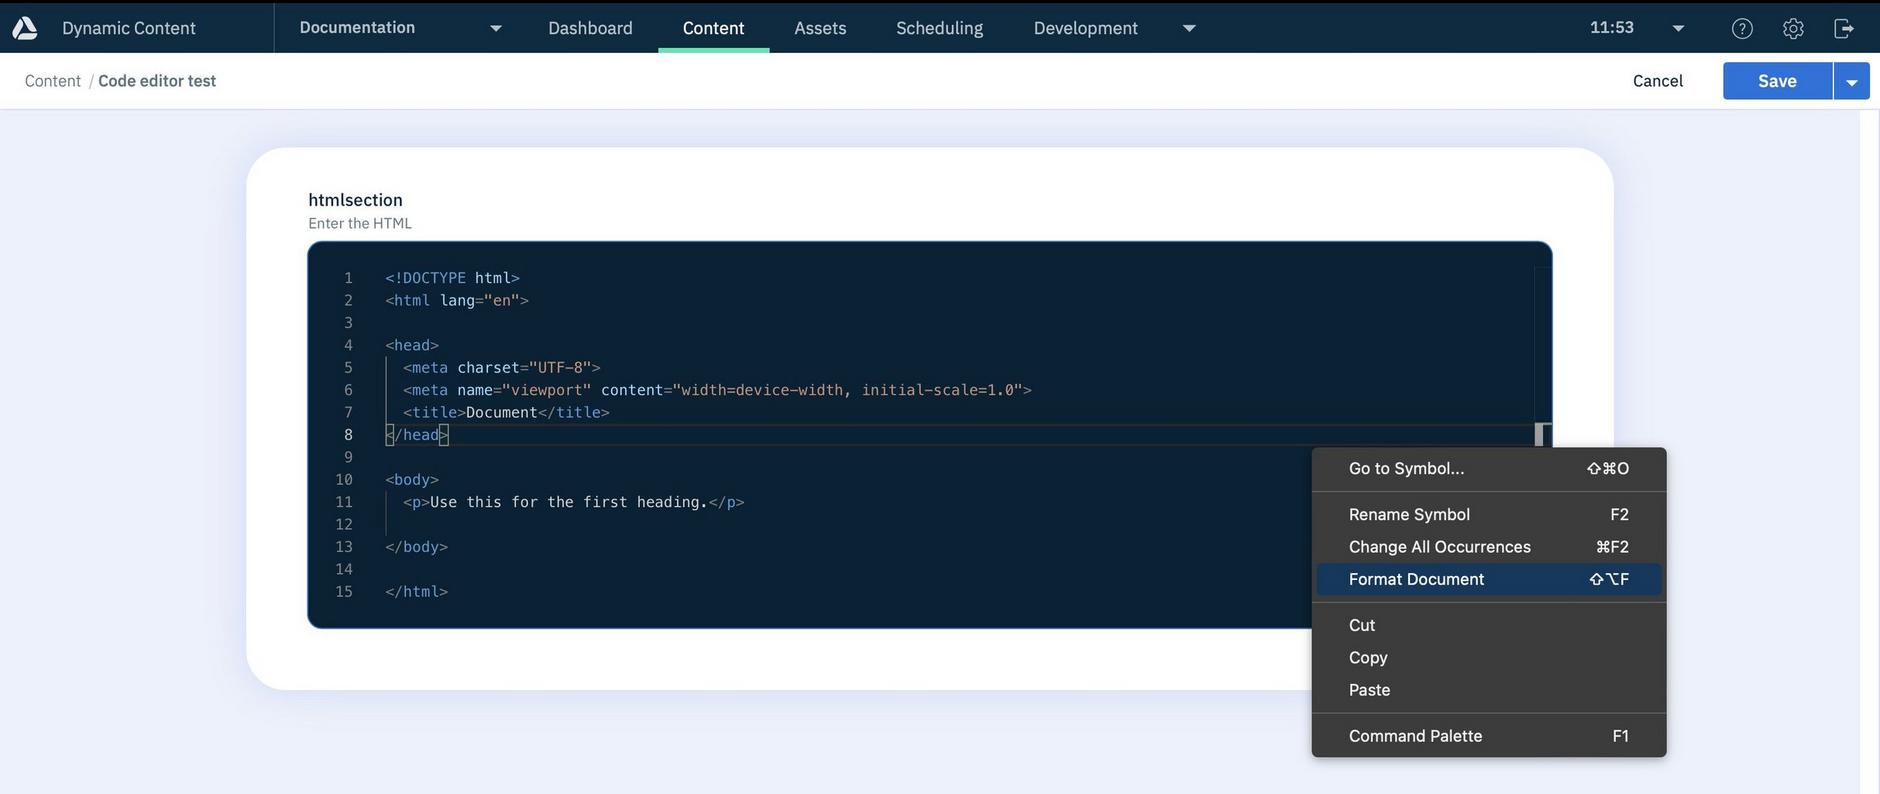Click the 'Use this for the first heading.' text
This screenshot has height=794, width=1880.
[x=568, y=502]
